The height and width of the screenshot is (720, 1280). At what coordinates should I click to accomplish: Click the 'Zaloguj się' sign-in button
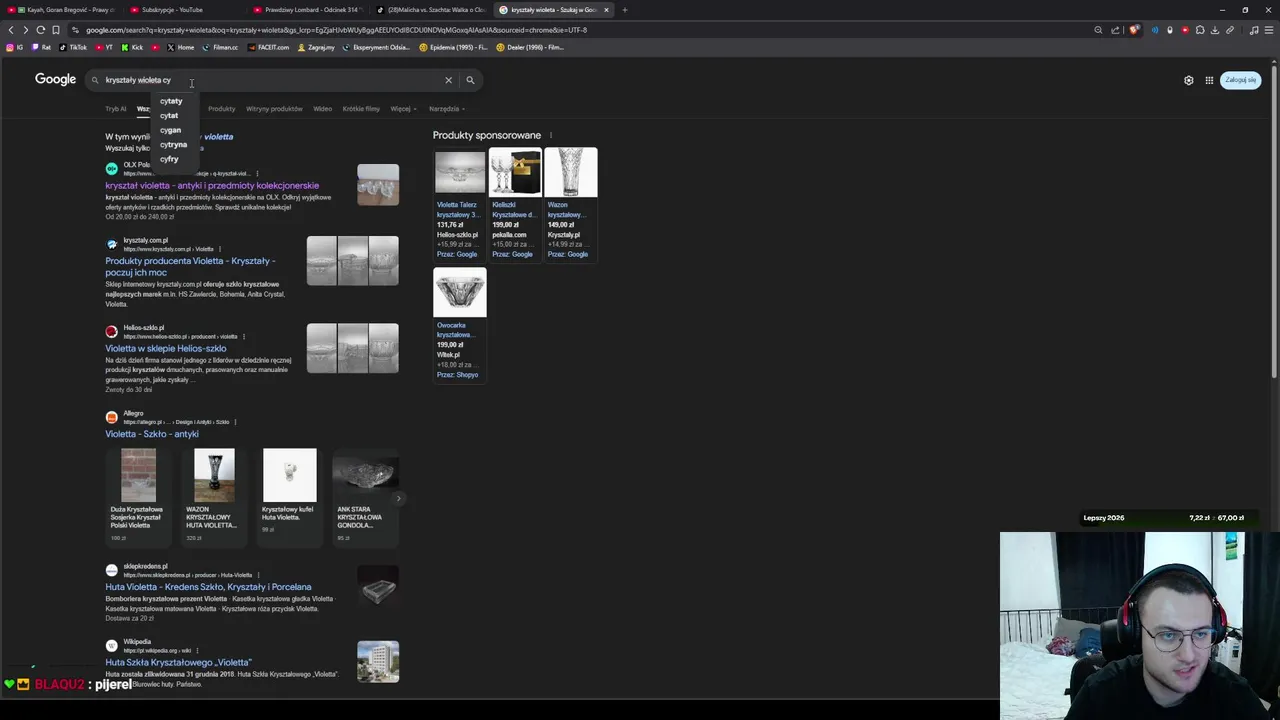(1240, 80)
